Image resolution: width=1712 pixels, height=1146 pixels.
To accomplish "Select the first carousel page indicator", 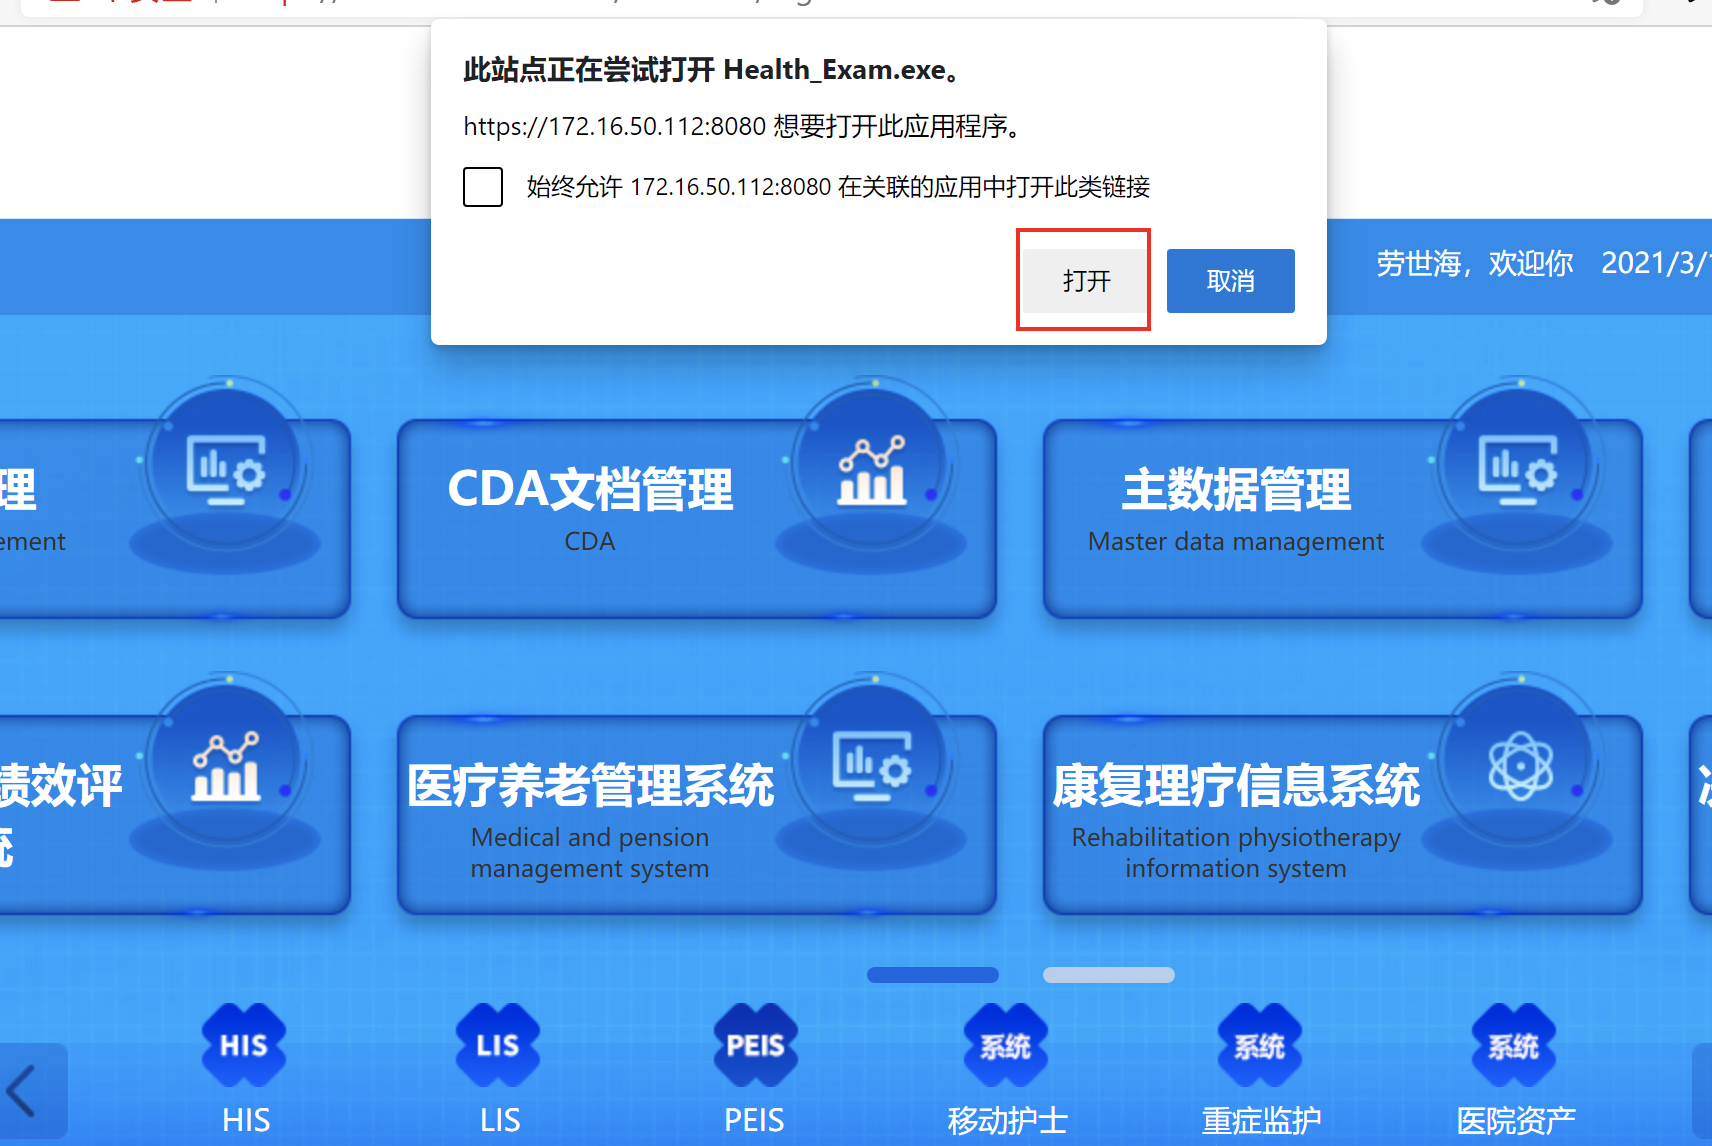I will pos(933,975).
